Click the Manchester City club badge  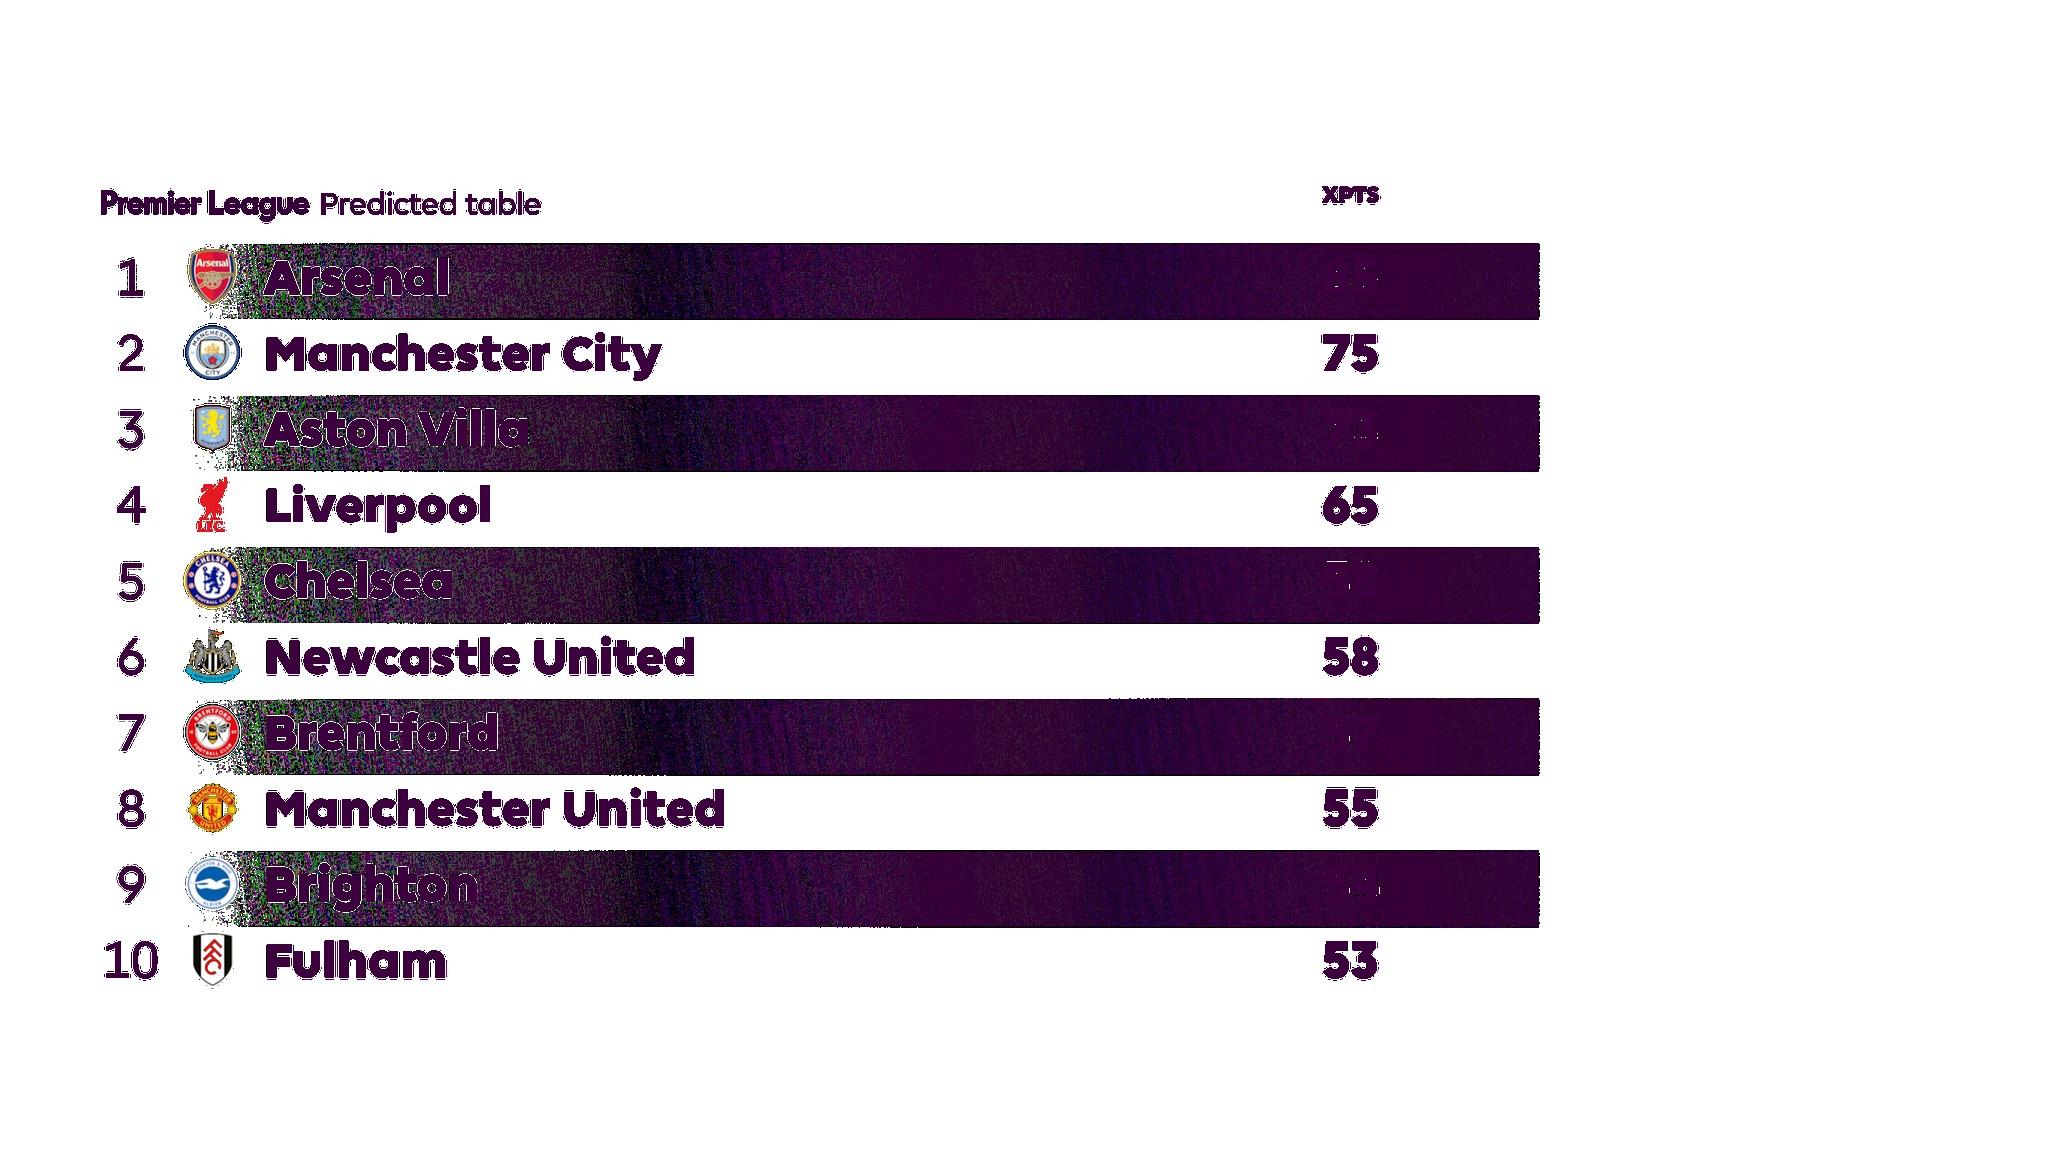(212, 353)
